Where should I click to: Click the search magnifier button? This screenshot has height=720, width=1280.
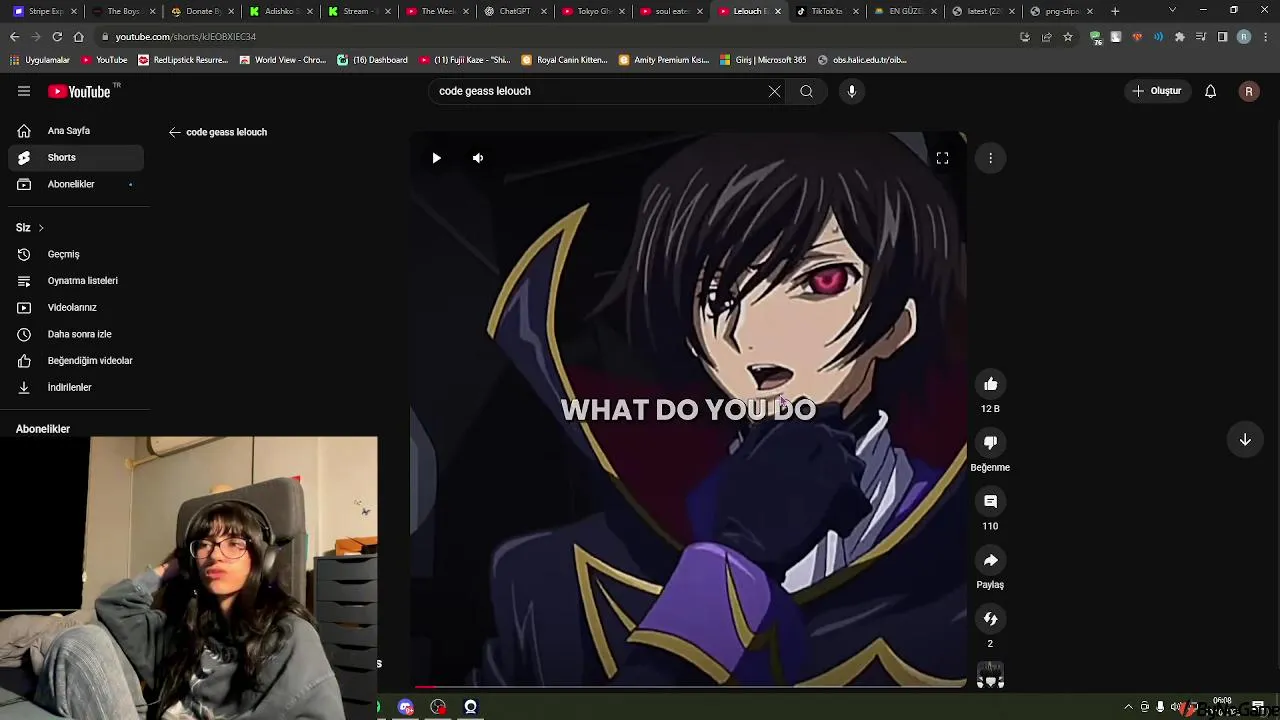coord(806,91)
